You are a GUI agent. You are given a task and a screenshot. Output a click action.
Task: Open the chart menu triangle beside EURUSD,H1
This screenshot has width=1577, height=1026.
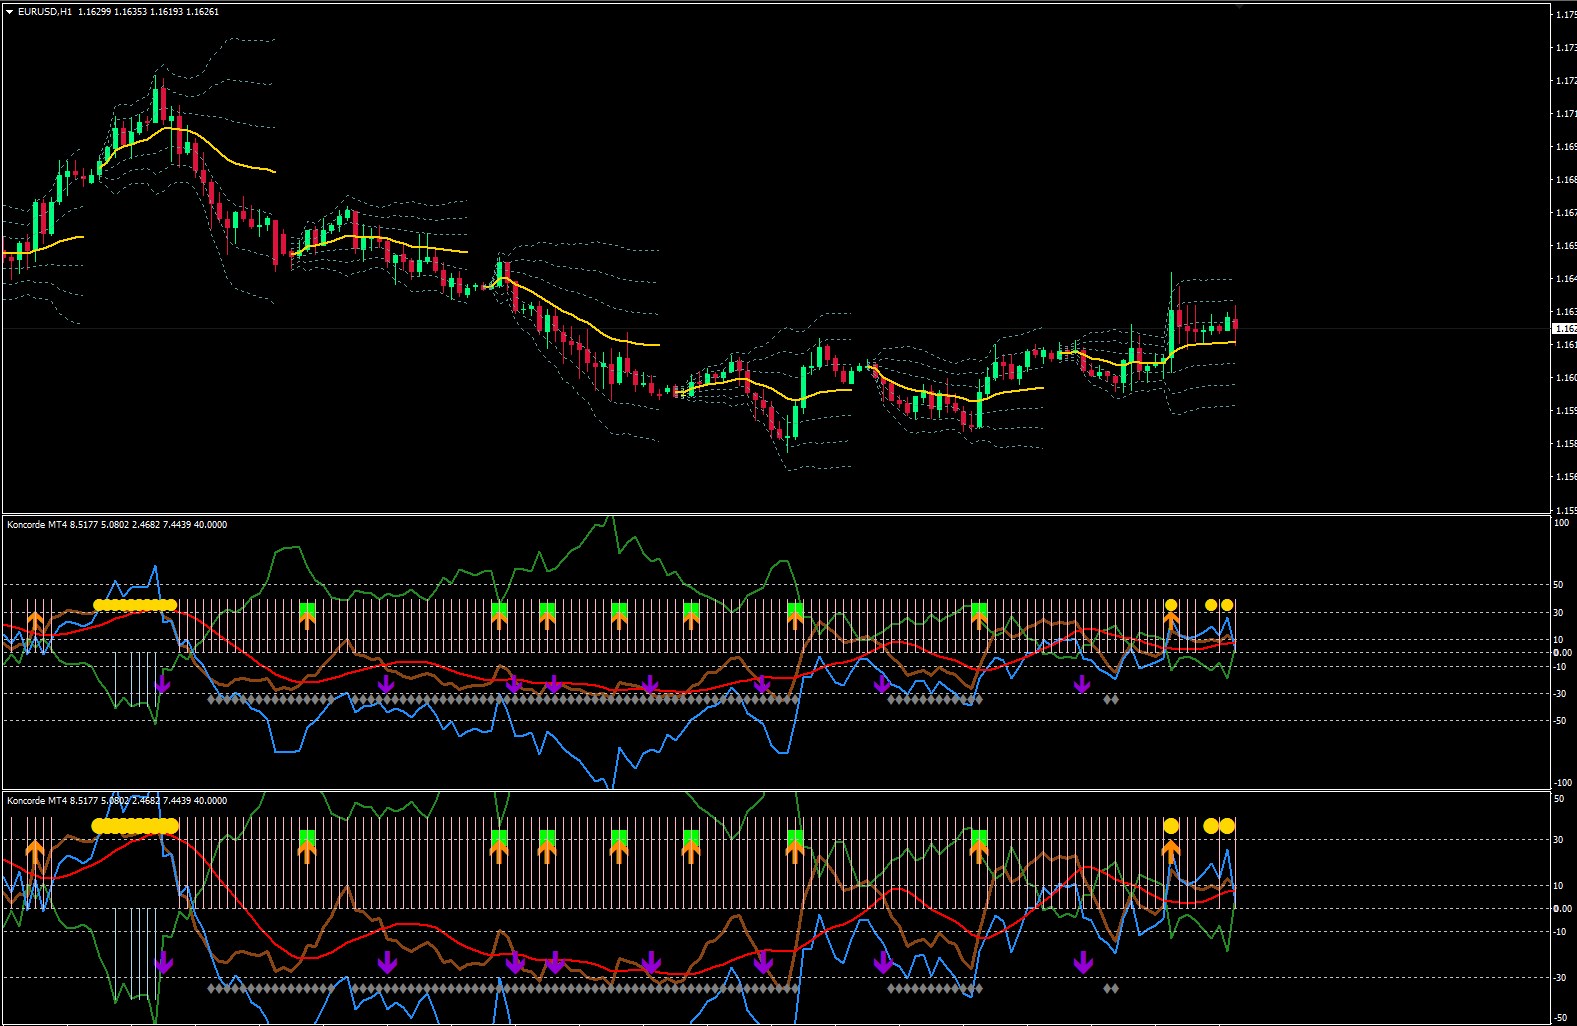[10, 12]
